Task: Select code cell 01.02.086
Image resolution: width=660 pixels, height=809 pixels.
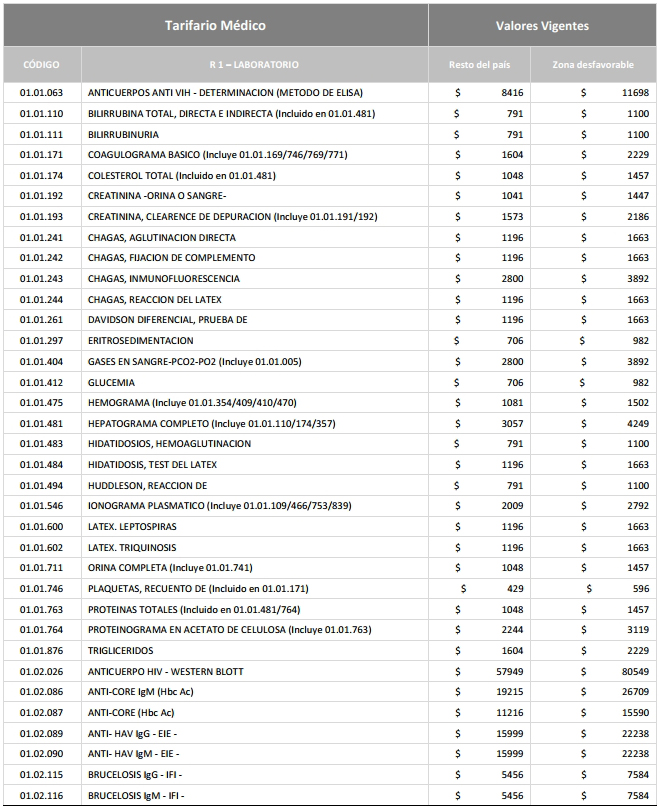Action: (x=41, y=692)
